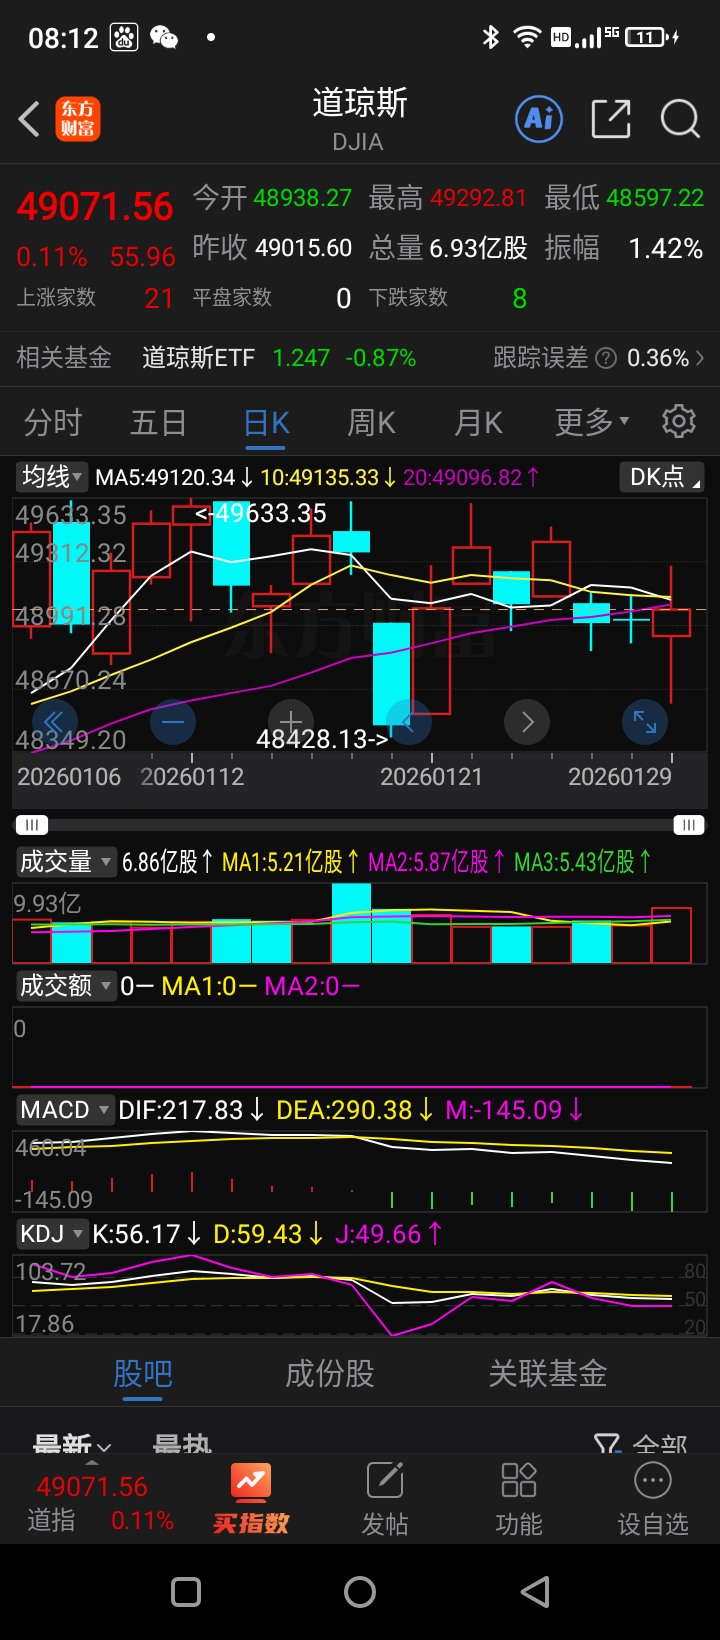Screen dimensions: 720x1640
Task: Tap the 东方财富 app logo
Action: pos(78,119)
